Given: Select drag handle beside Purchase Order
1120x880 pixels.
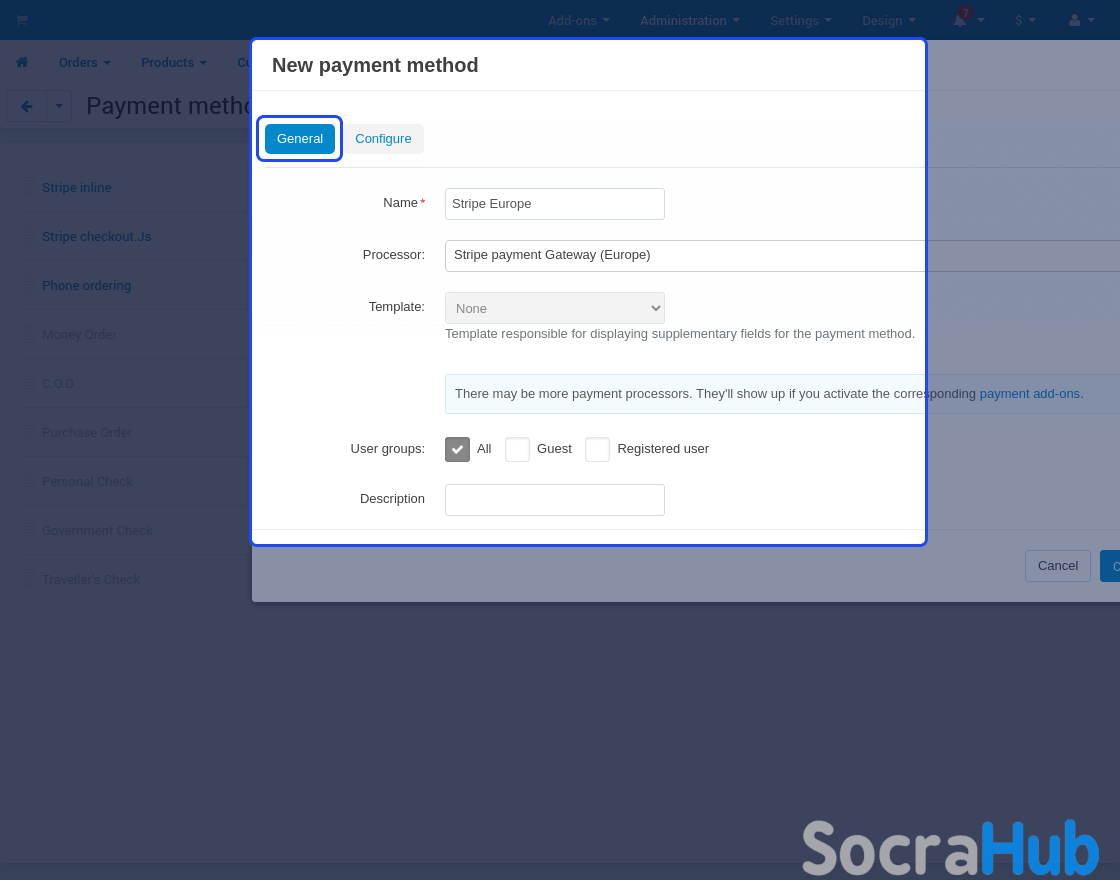Looking at the screenshot, I should [31, 432].
